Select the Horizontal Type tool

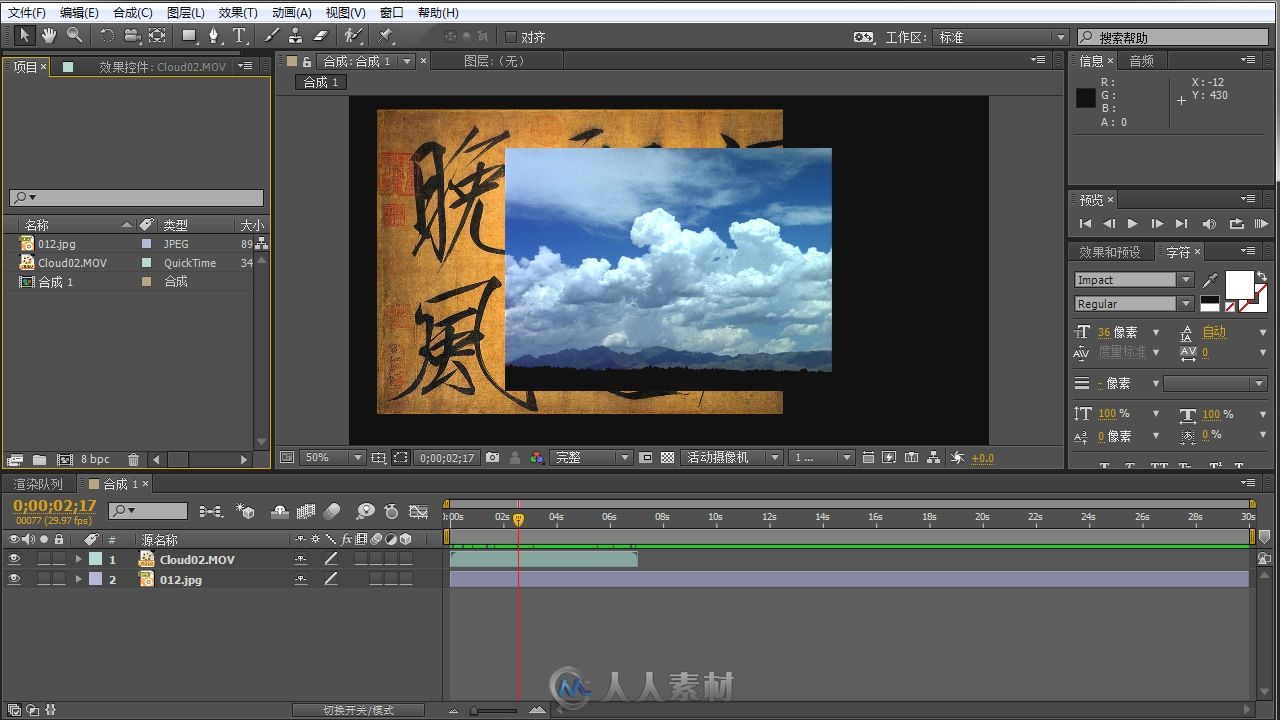click(240, 36)
